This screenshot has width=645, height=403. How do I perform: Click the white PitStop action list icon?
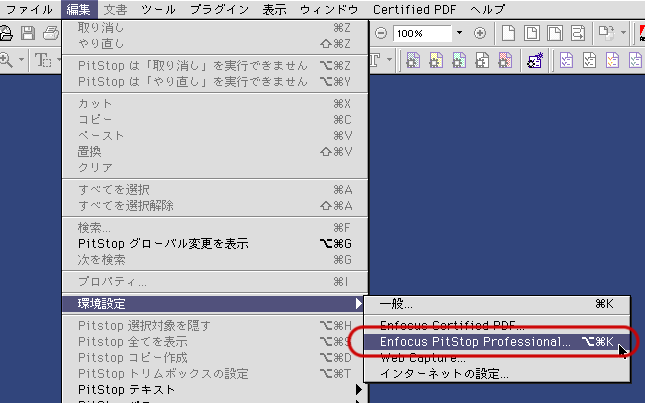[482, 60]
